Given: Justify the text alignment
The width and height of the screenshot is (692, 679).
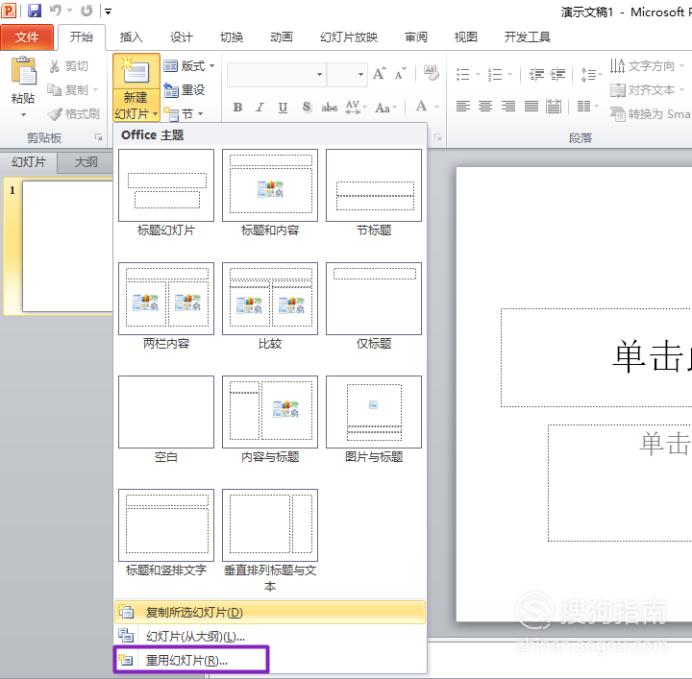Looking at the screenshot, I should click(531, 106).
